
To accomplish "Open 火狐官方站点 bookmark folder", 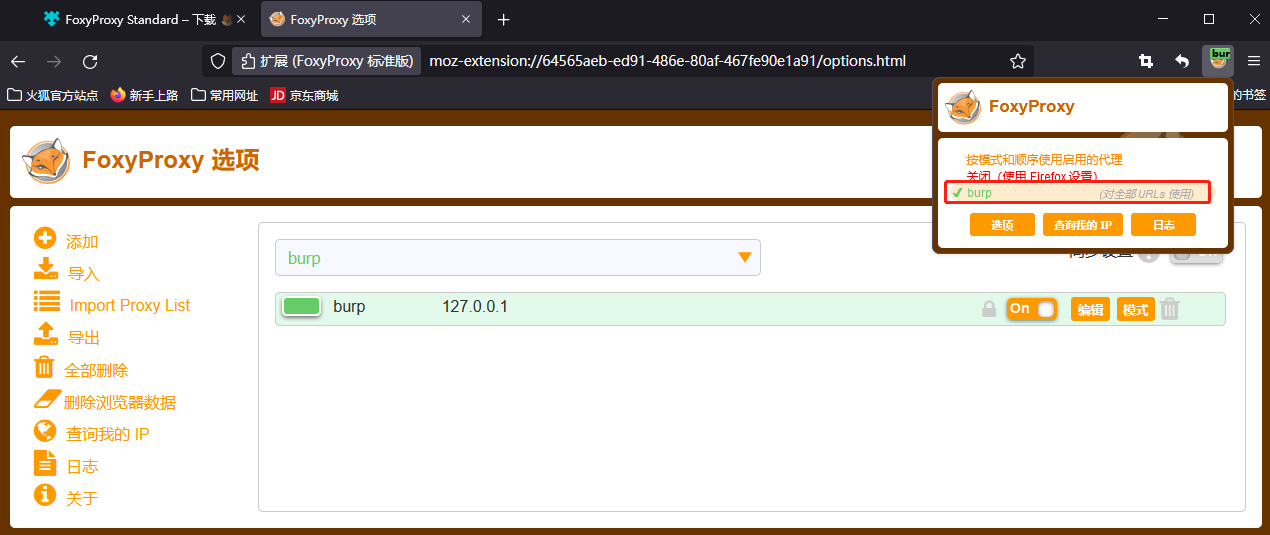I will point(53,95).
